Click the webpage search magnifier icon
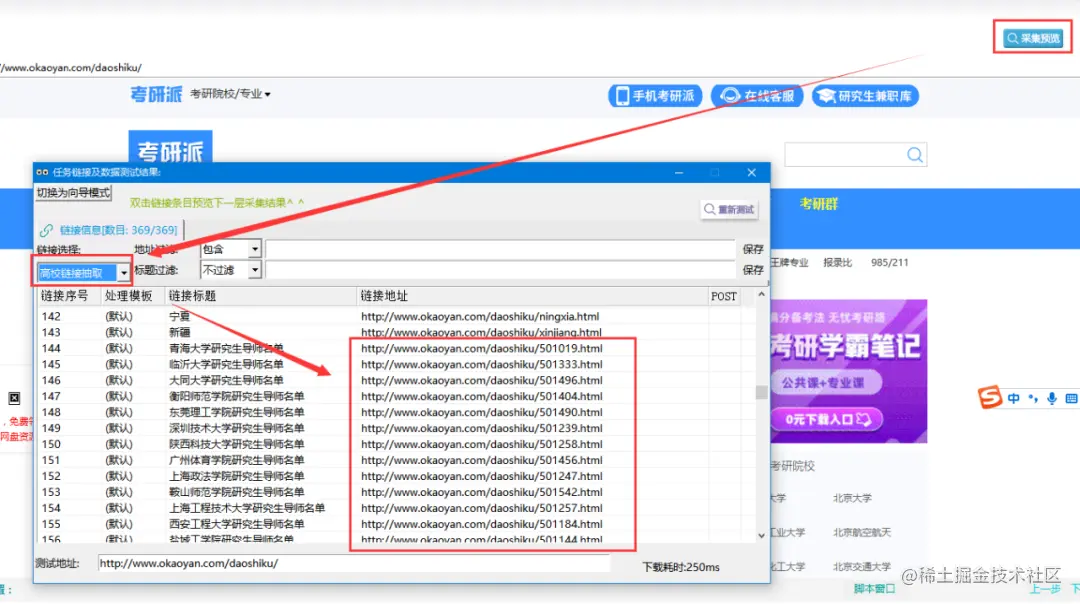This screenshot has width=1080, height=604. click(915, 155)
